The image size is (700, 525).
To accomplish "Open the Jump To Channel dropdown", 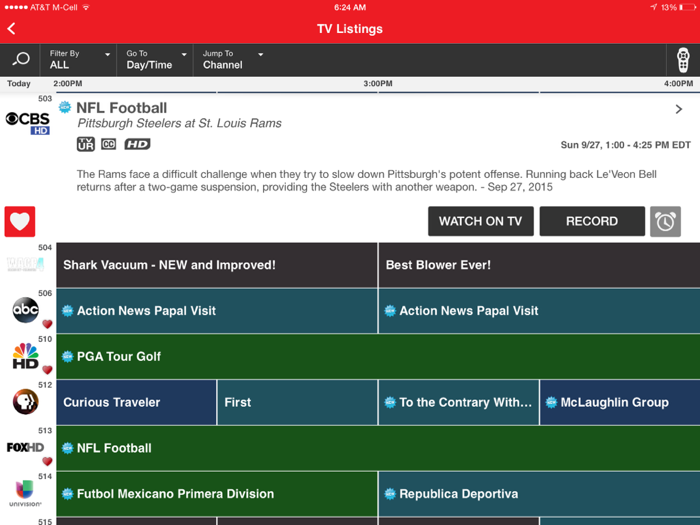I will click(232, 60).
